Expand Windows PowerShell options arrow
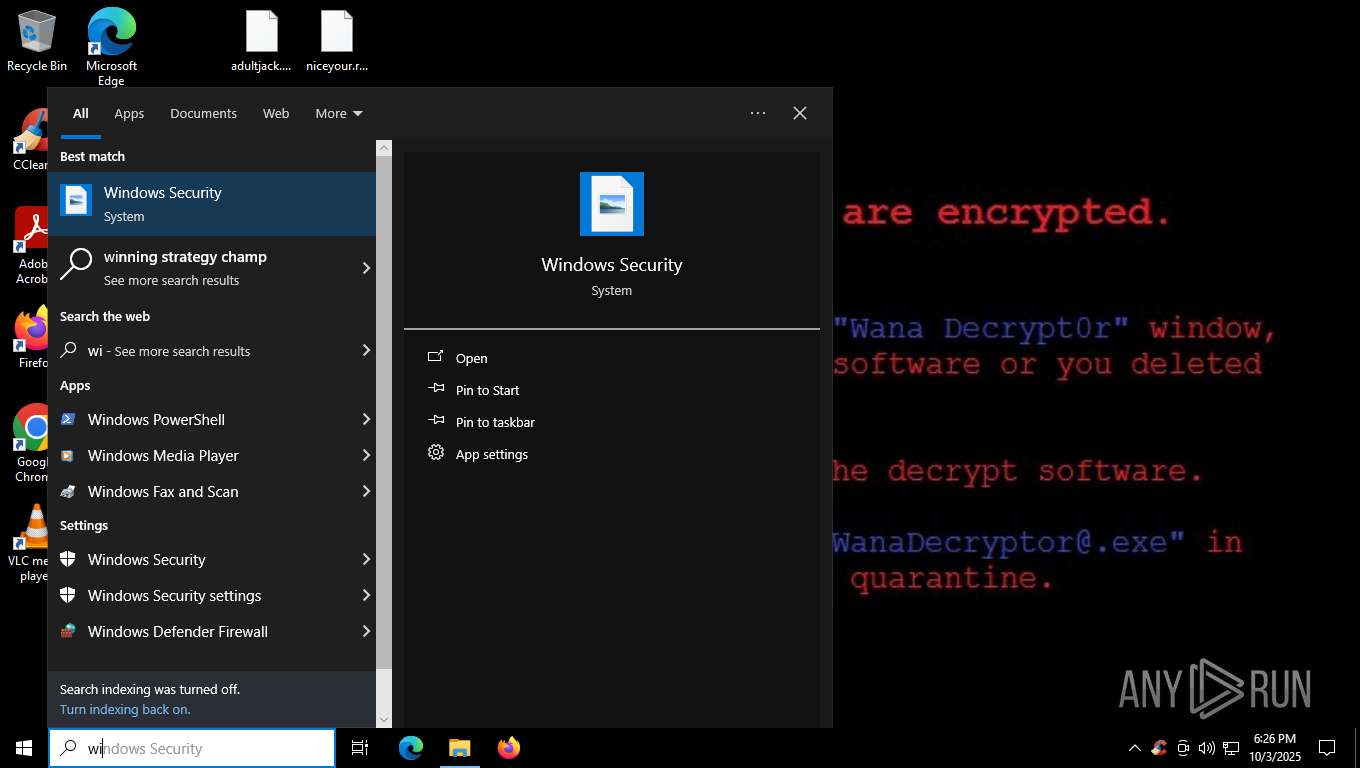The height and width of the screenshot is (768, 1360). tap(366, 419)
